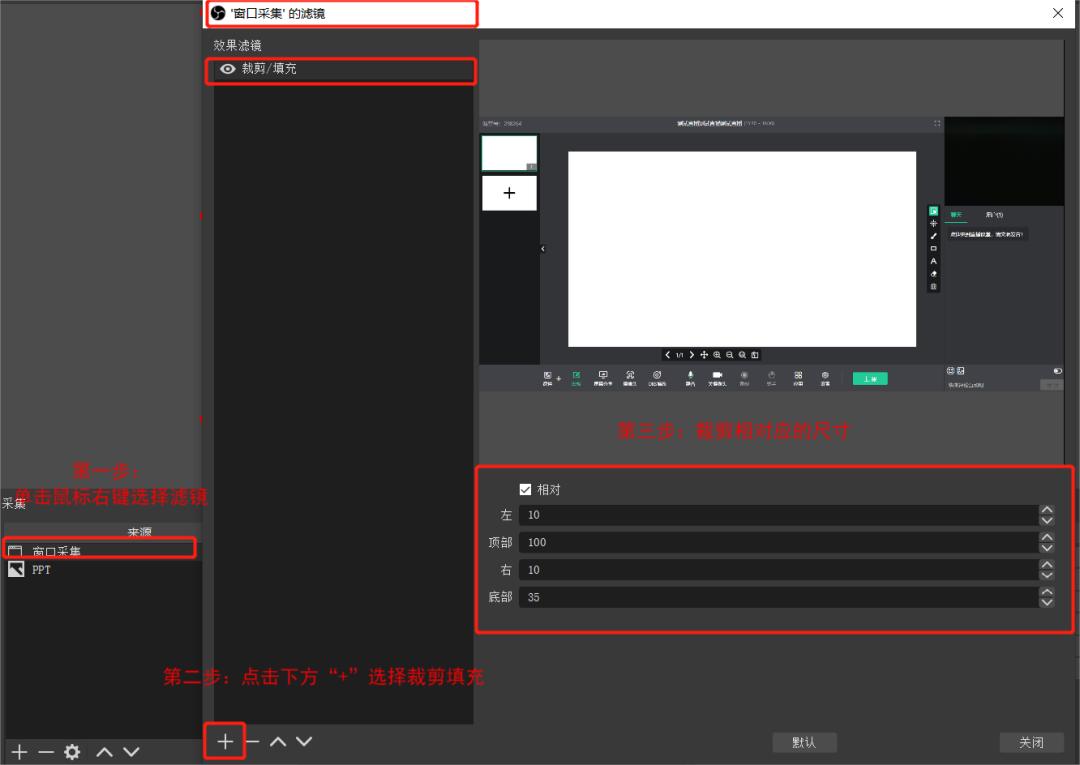The height and width of the screenshot is (765, 1080).
Task: Move the selected source up with arrow icon
Action: [103, 751]
